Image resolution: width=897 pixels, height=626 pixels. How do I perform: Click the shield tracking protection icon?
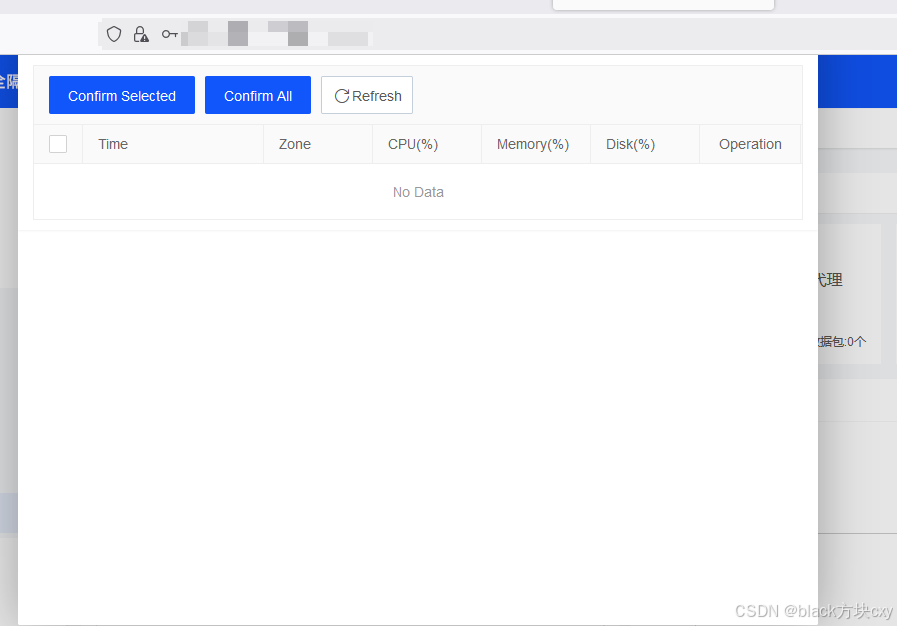[114, 34]
